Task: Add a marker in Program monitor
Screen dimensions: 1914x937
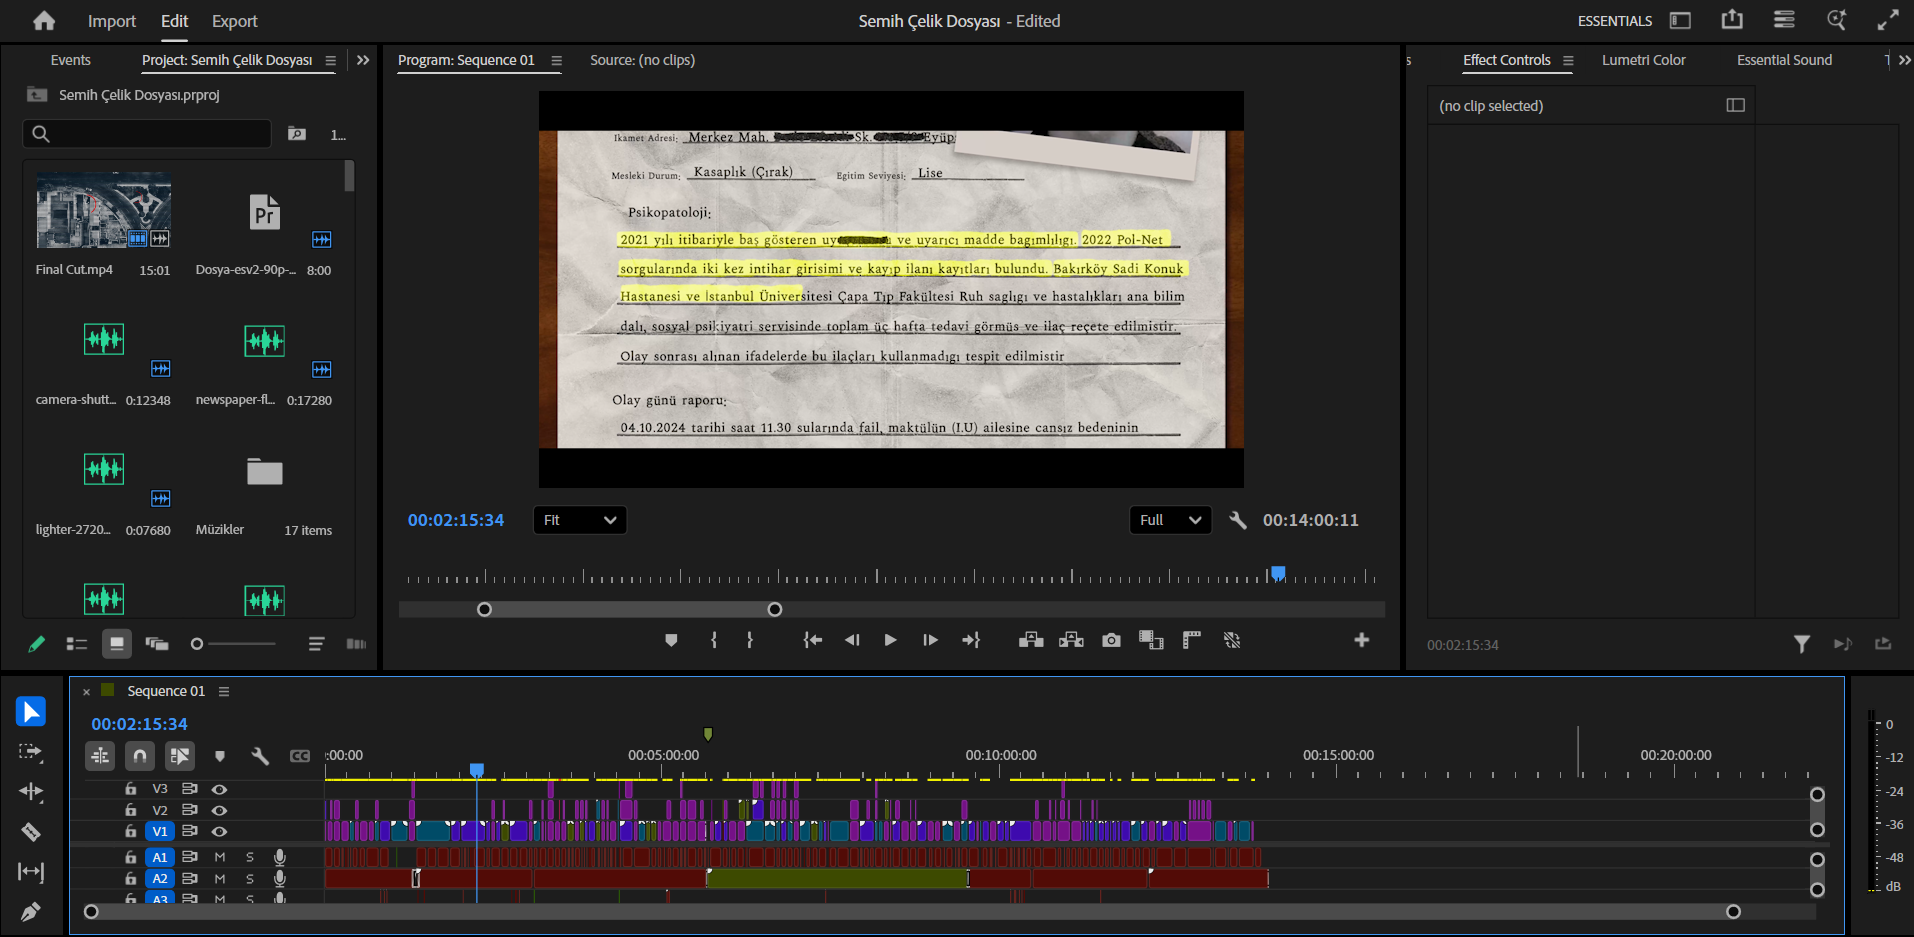Action: pos(671,641)
